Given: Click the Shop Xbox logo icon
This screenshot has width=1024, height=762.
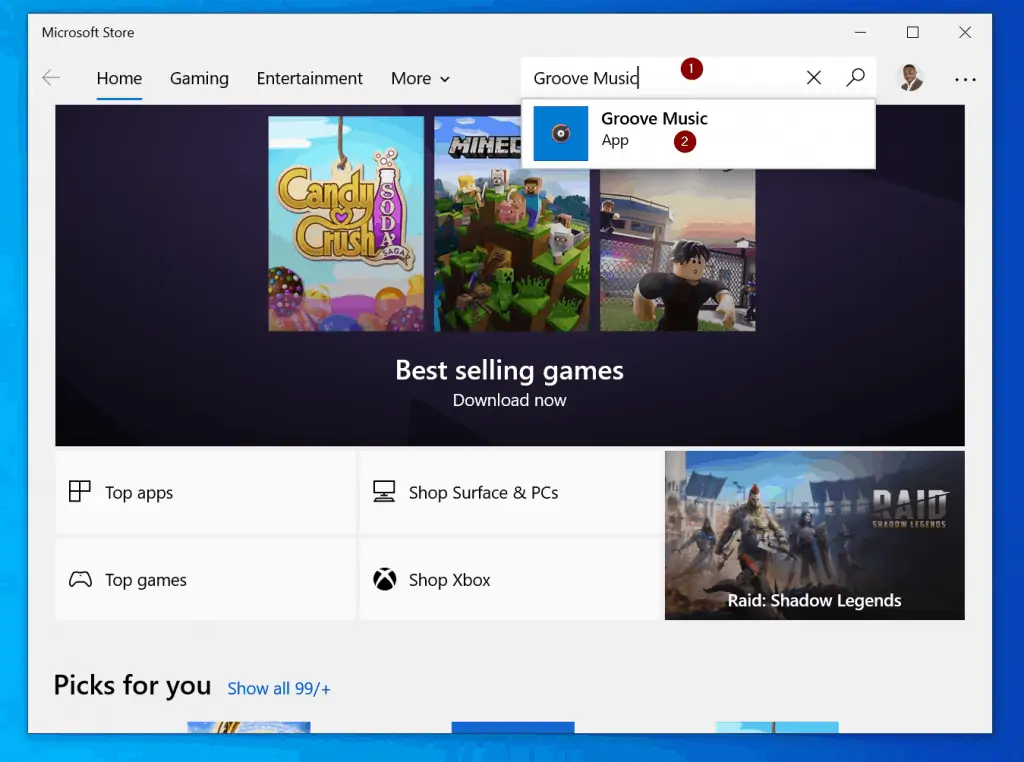Looking at the screenshot, I should click(x=385, y=579).
